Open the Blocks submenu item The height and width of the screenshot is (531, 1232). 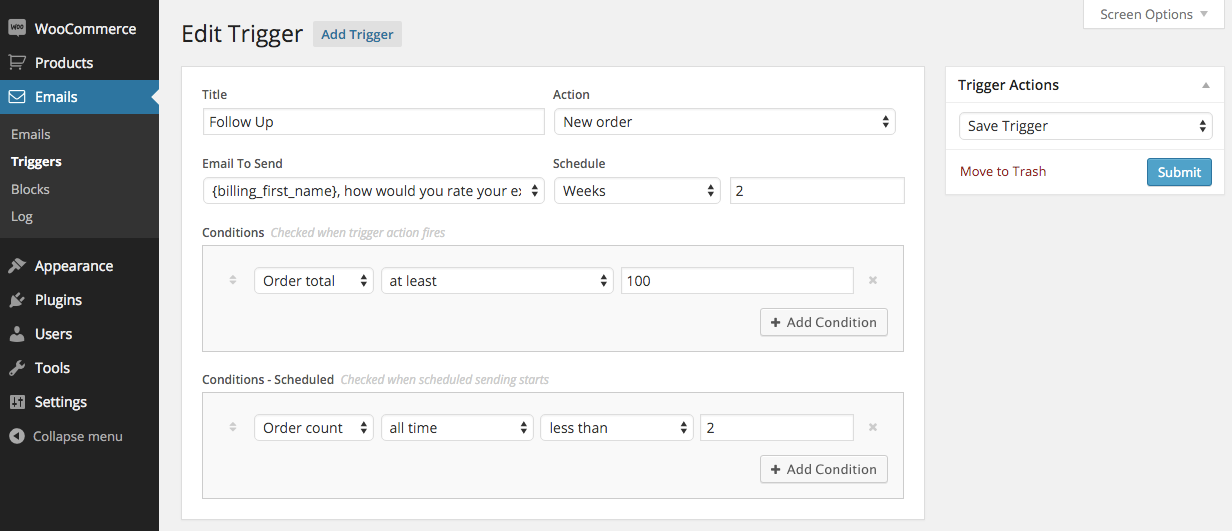click(30, 189)
